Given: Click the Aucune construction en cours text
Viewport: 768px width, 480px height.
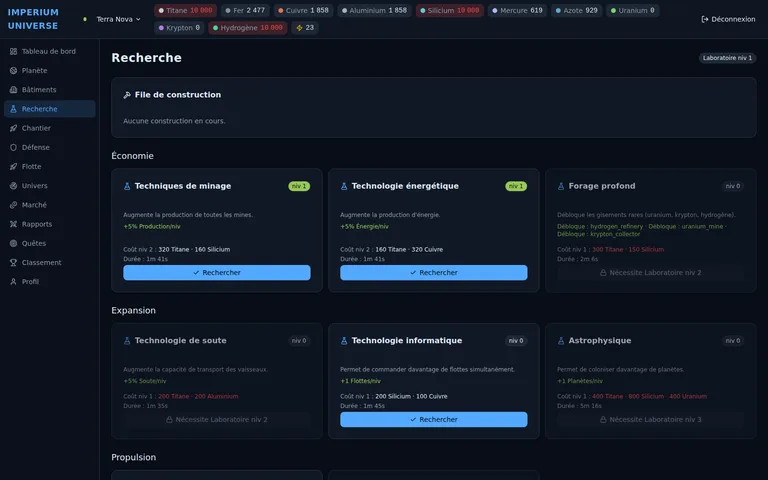Looking at the screenshot, I should tap(174, 121).
